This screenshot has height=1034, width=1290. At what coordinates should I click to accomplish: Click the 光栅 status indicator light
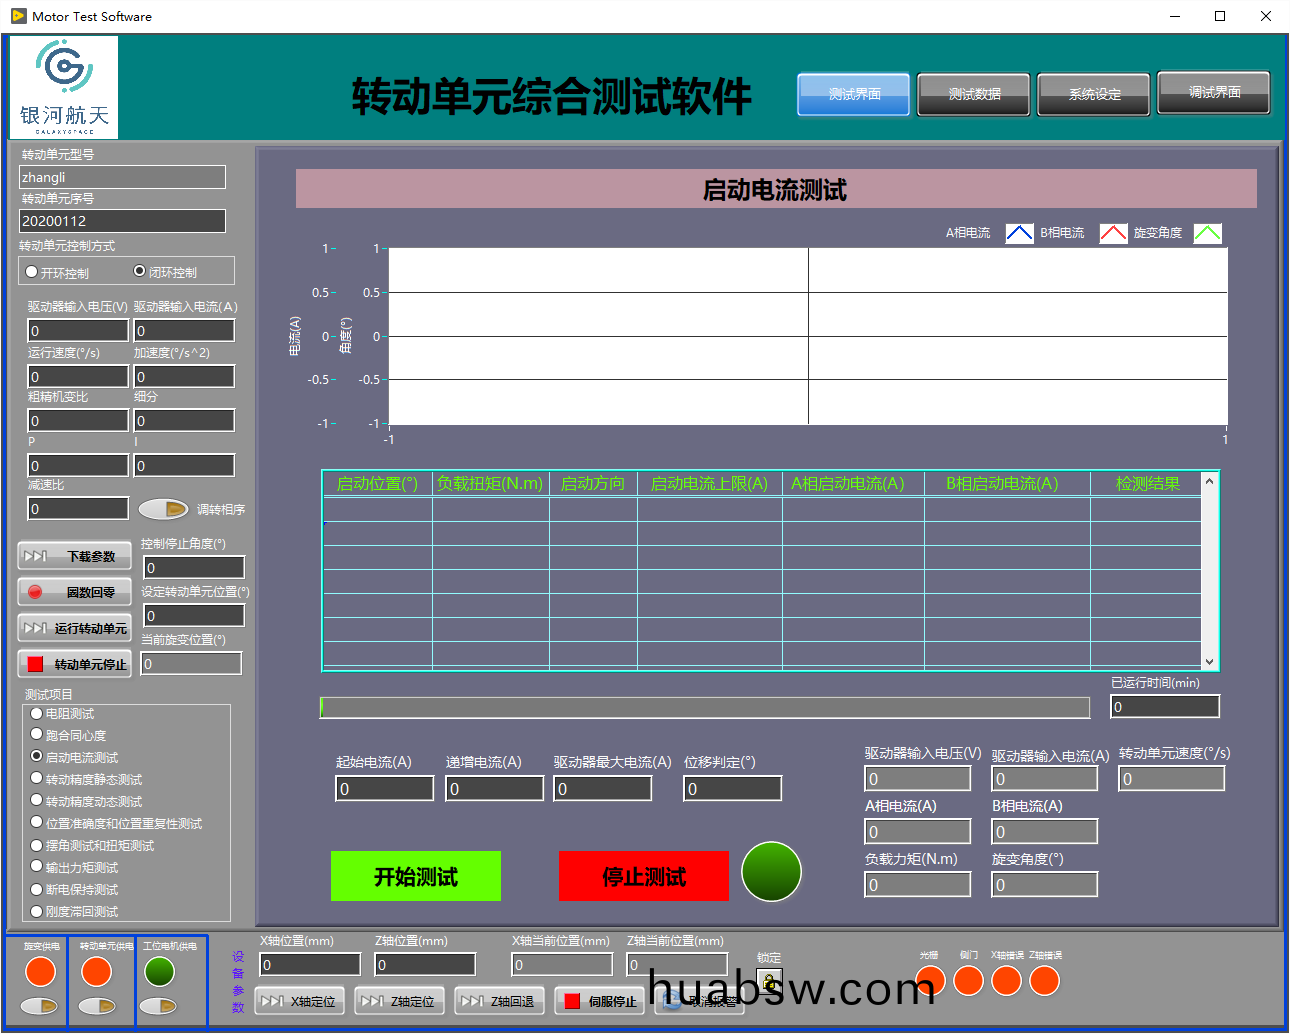tap(930, 981)
